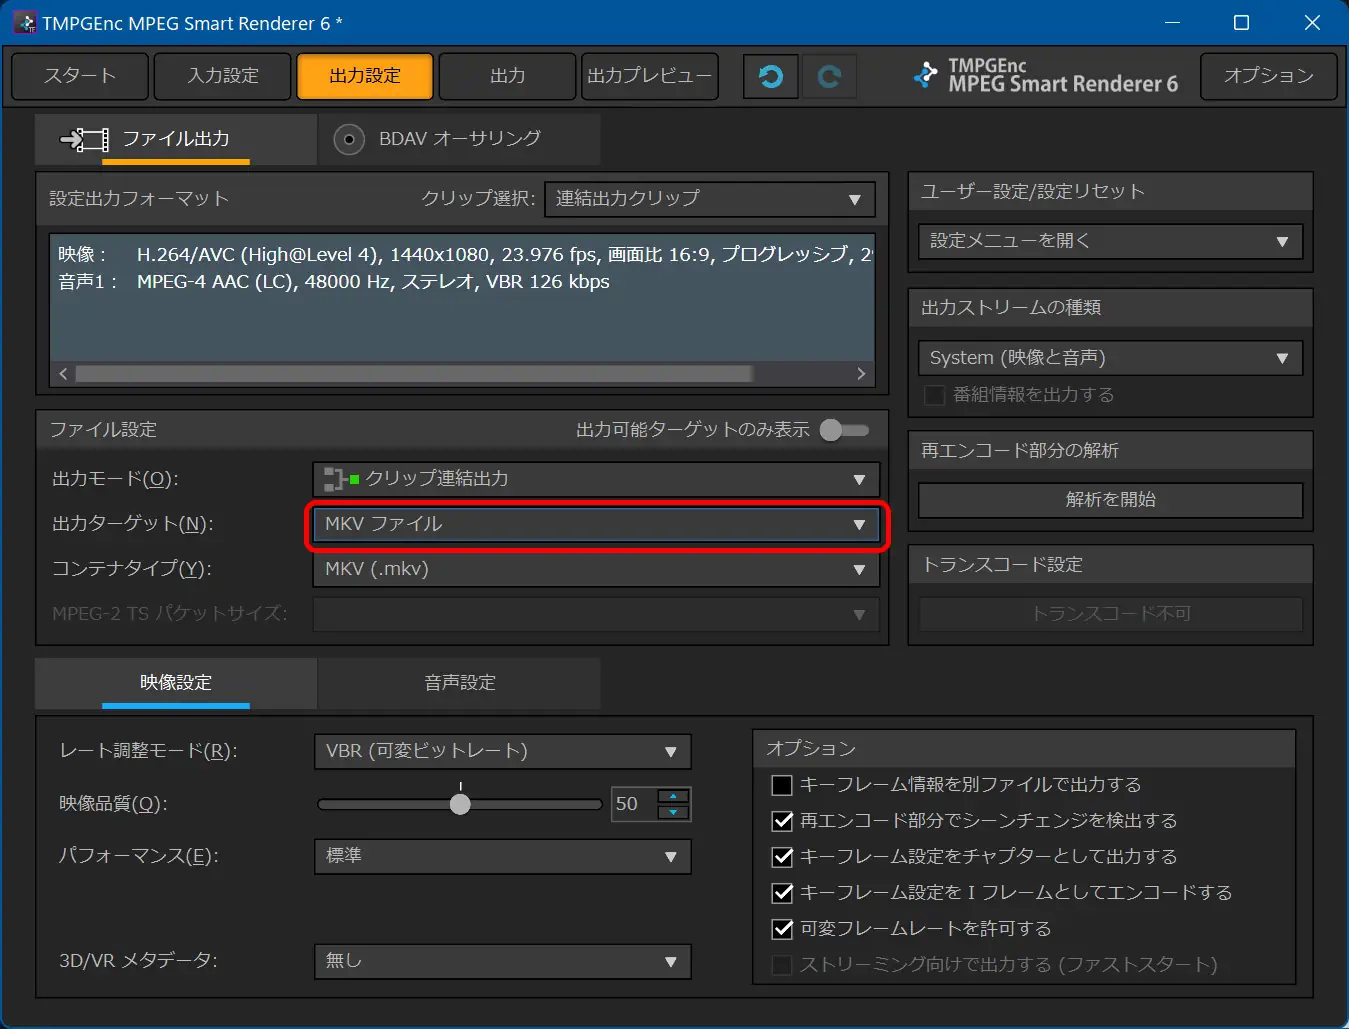The width and height of the screenshot is (1349, 1029).
Task: Open 設定メニューを開く dropdown
Action: [x=1110, y=241]
